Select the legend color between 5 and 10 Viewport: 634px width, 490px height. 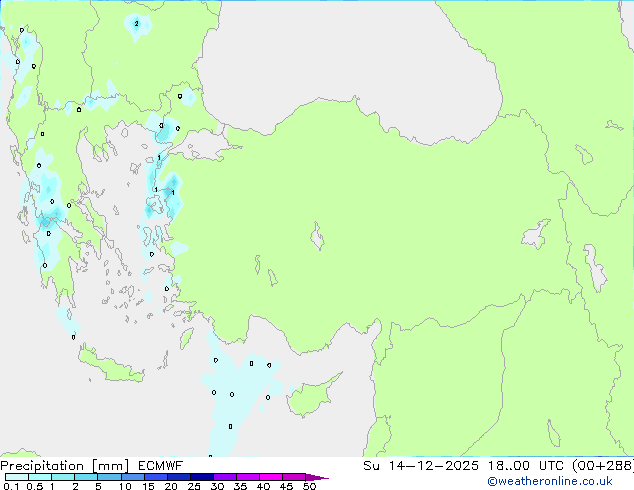(x=111, y=478)
